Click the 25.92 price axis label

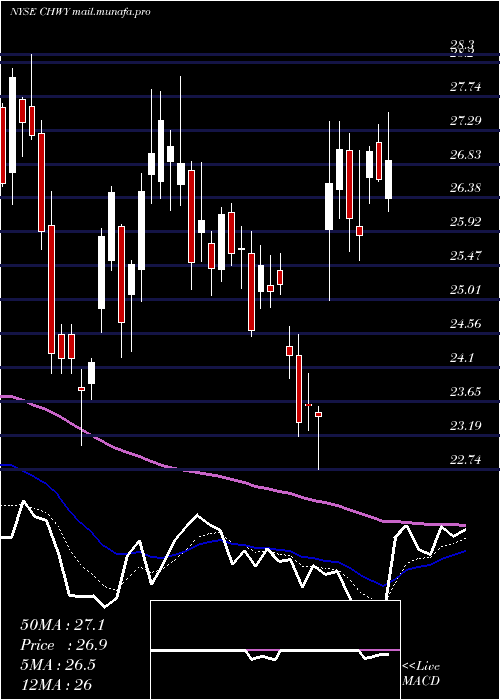pos(466,221)
